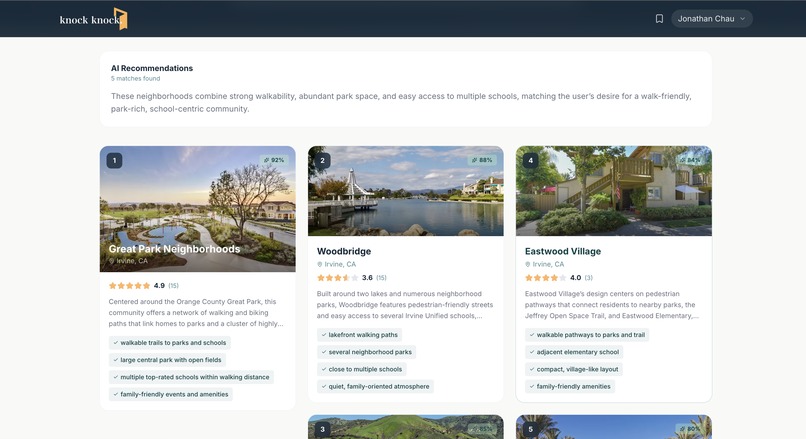806x439 pixels.
Task: Click 'several neighborhood parks' tag
Action: [367, 352]
